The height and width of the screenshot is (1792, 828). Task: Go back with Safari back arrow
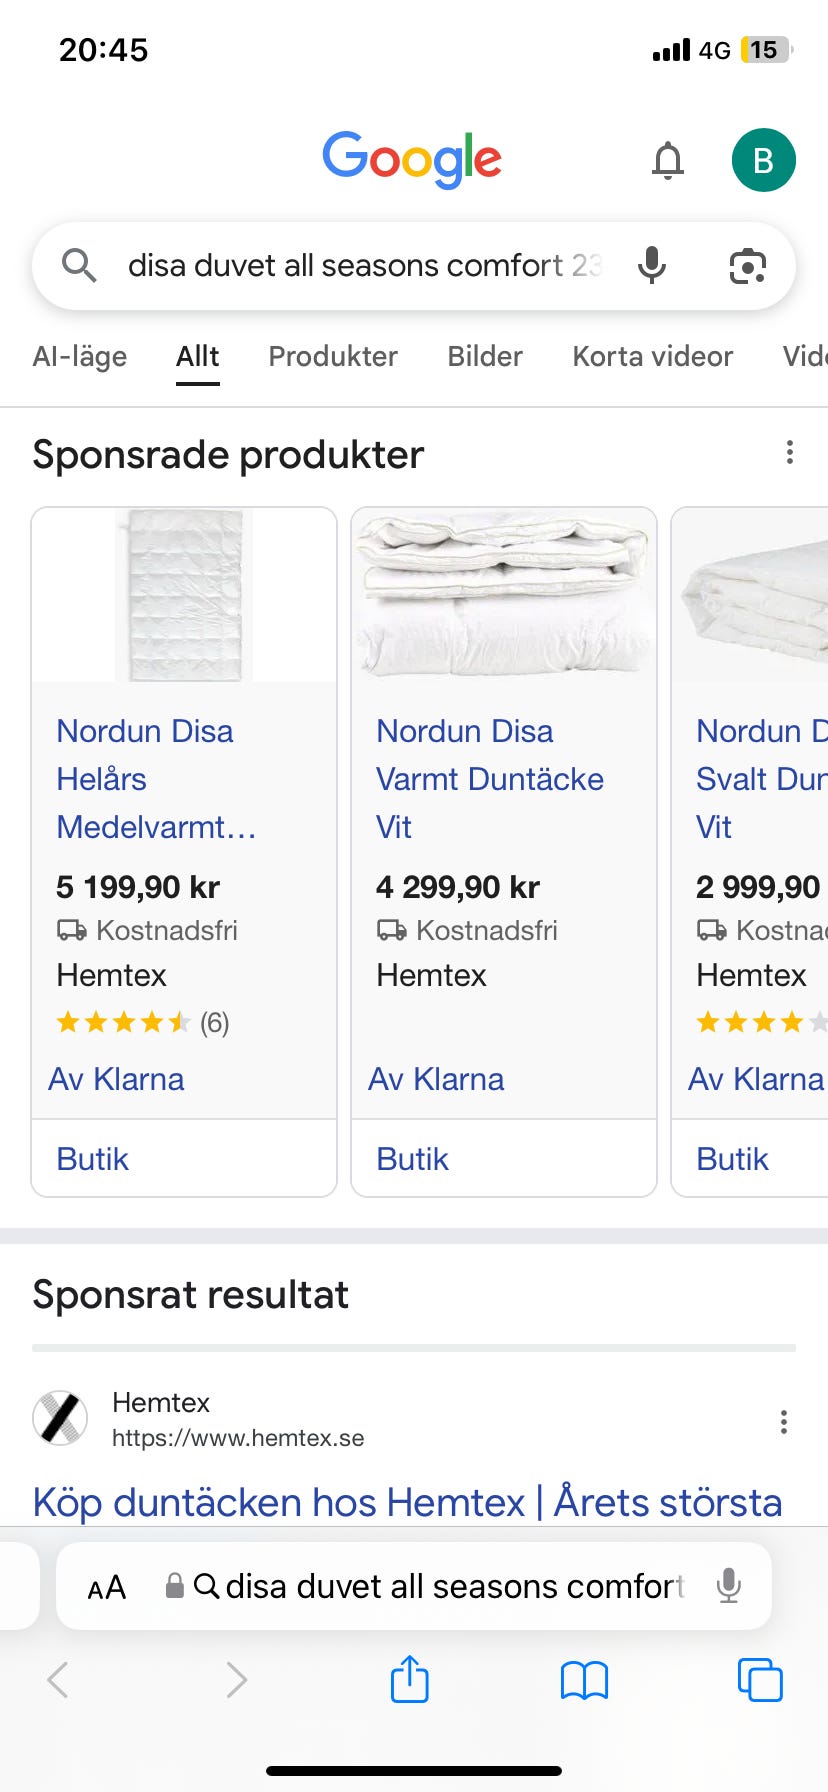[59, 1680]
